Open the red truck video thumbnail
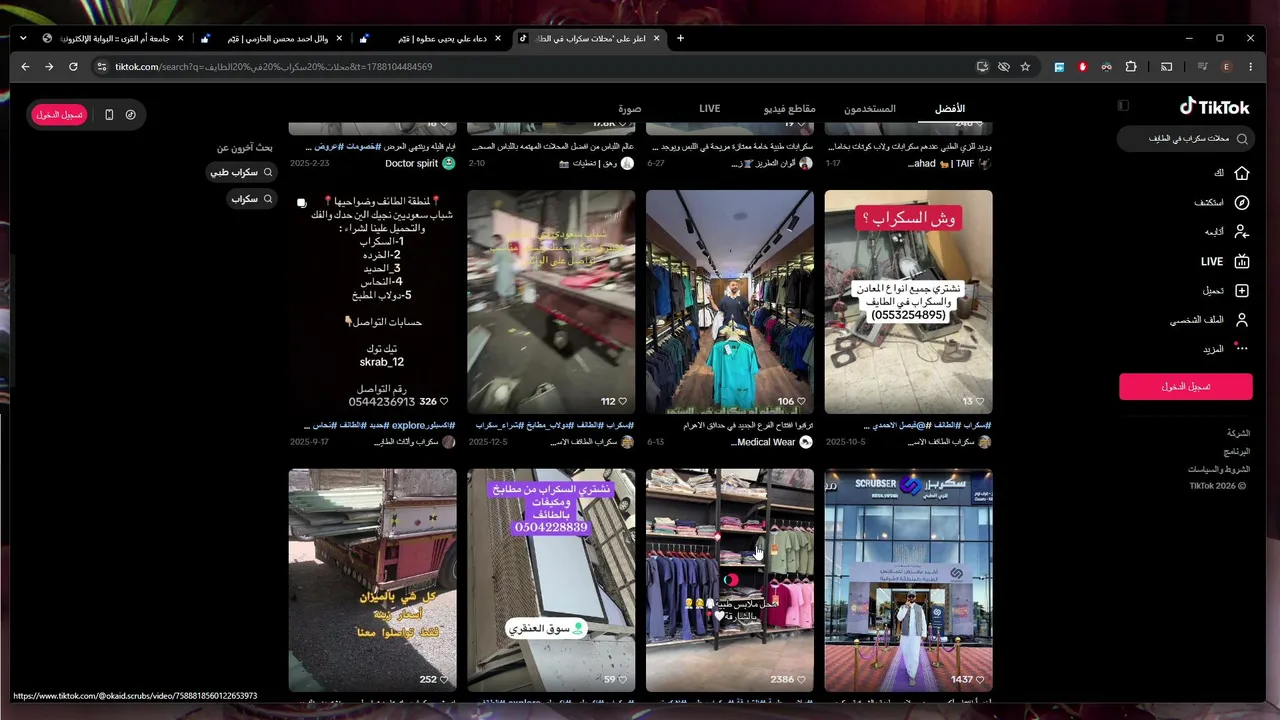 click(x=373, y=580)
